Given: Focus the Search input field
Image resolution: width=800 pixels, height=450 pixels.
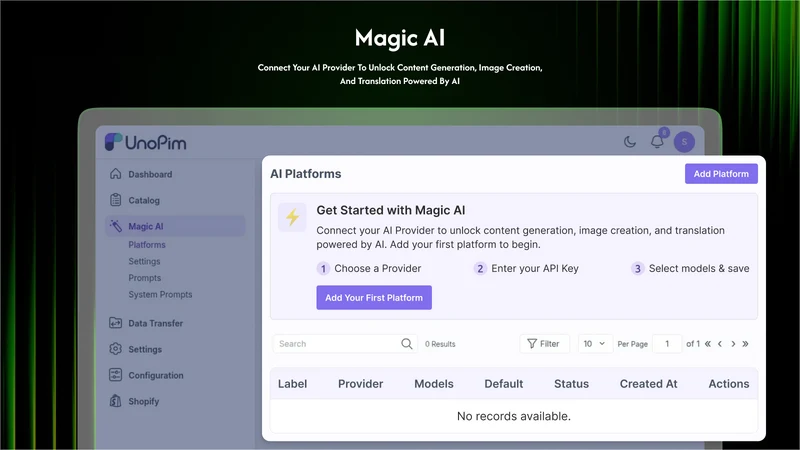Looking at the screenshot, I should pyautogui.click(x=337, y=344).
